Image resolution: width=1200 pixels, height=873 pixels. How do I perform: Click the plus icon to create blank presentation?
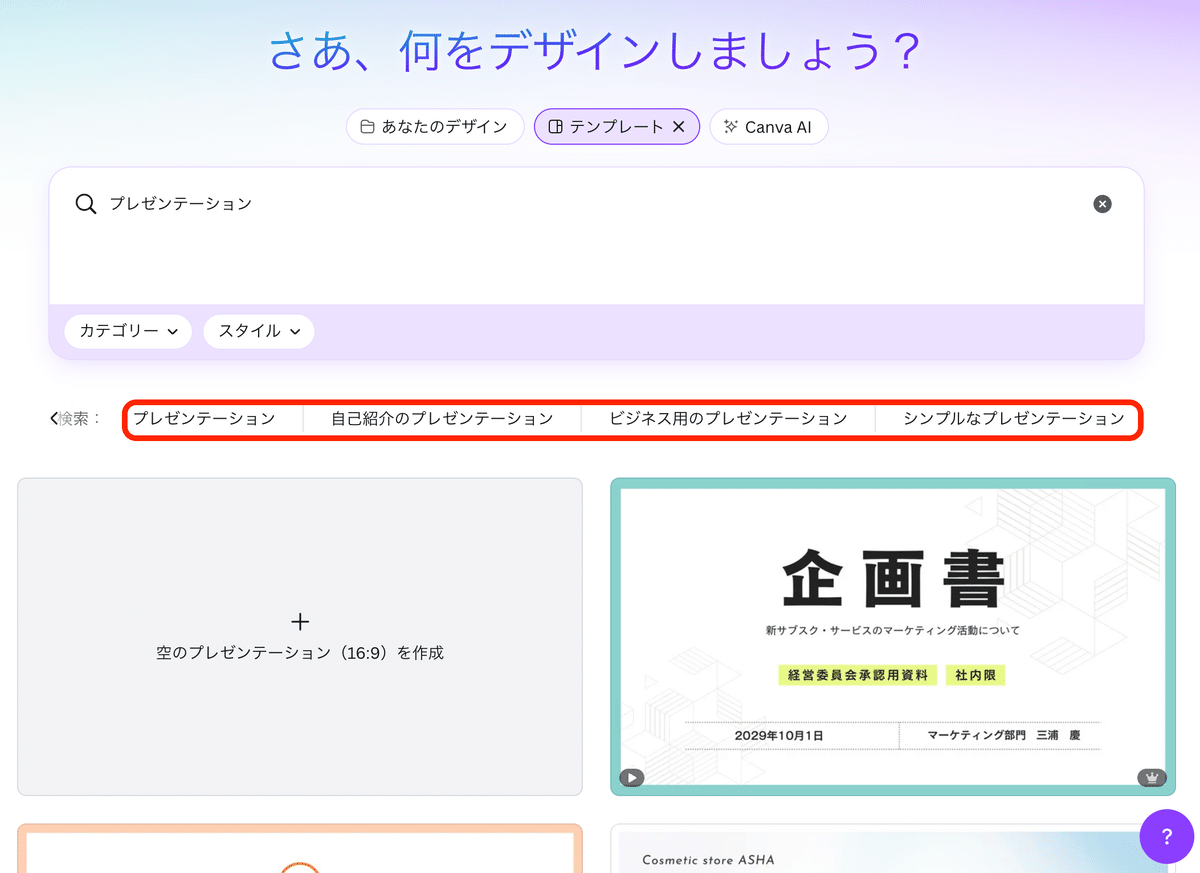coord(299,621)
